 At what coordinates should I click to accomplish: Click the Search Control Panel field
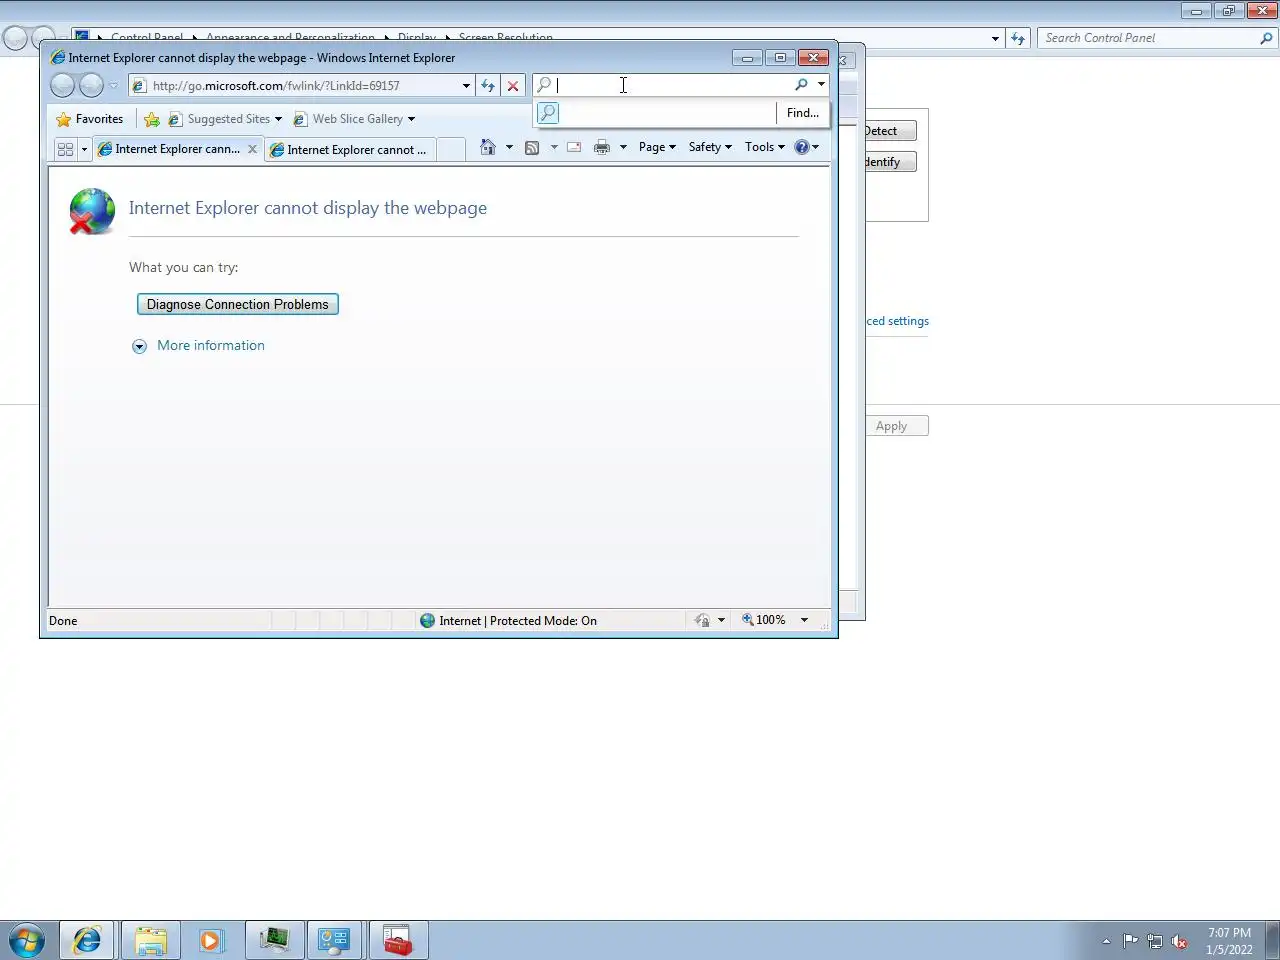point(1149,38)
